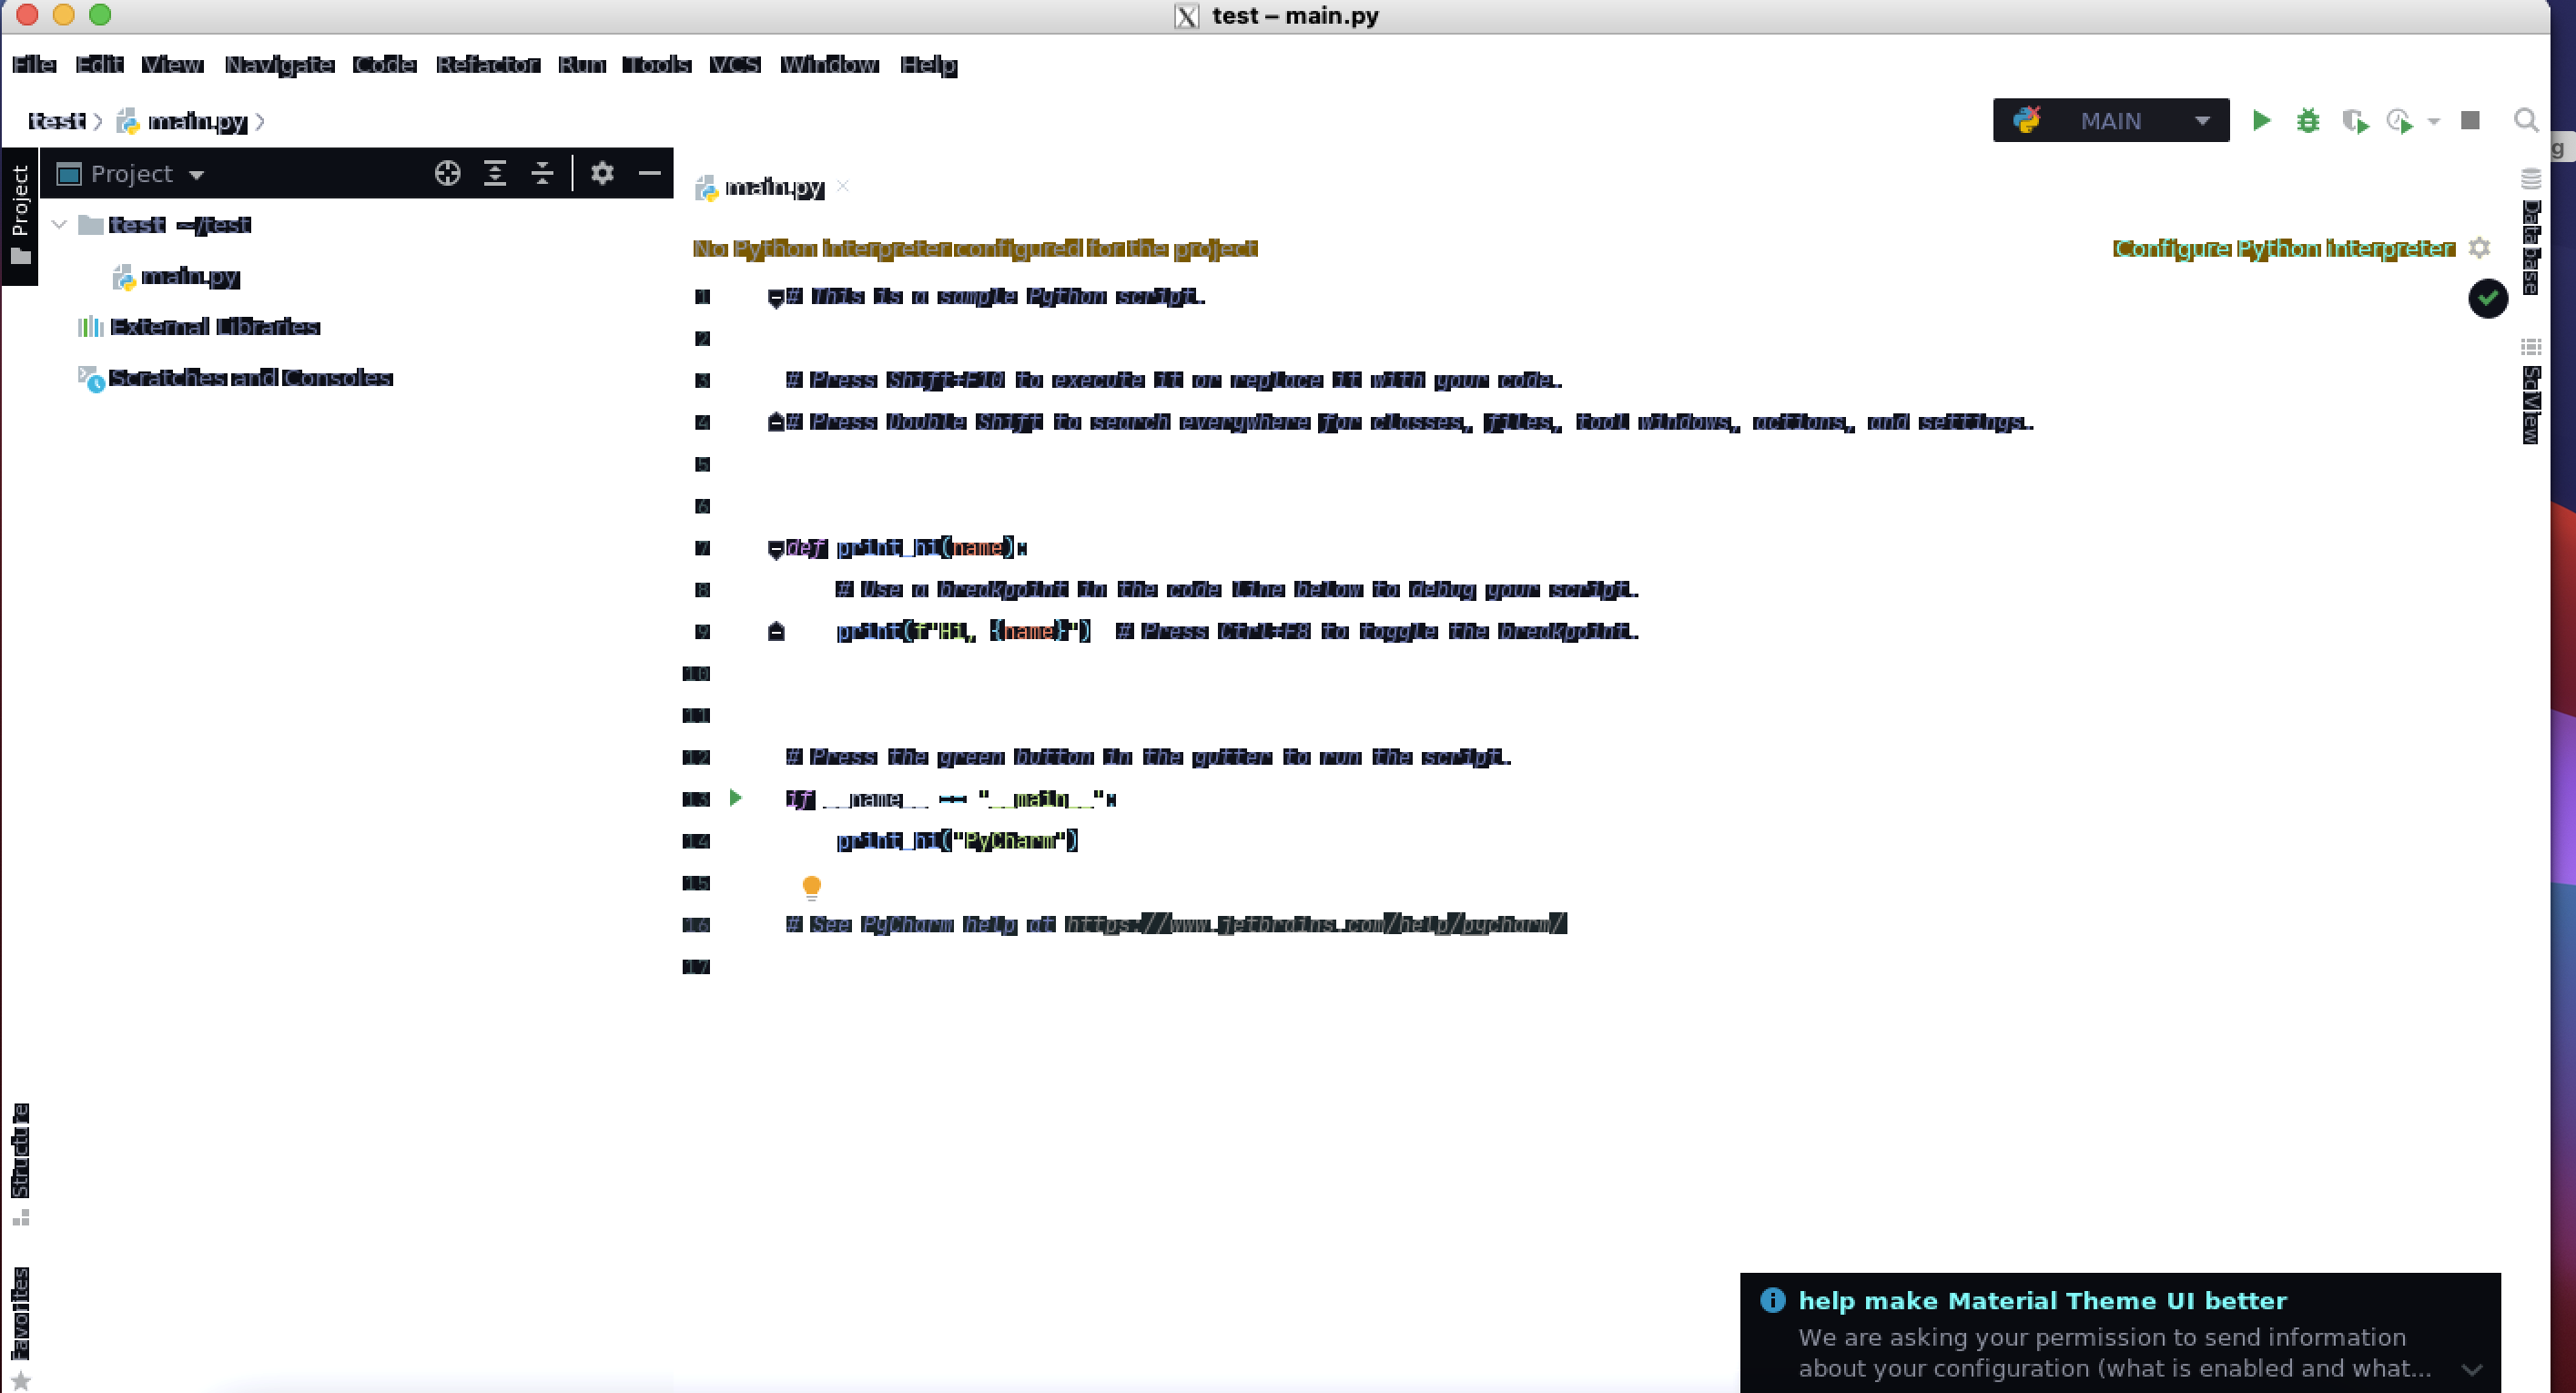The image size is (2576, 1393).
Task: Collapse the test project folder
Action: 59,224
